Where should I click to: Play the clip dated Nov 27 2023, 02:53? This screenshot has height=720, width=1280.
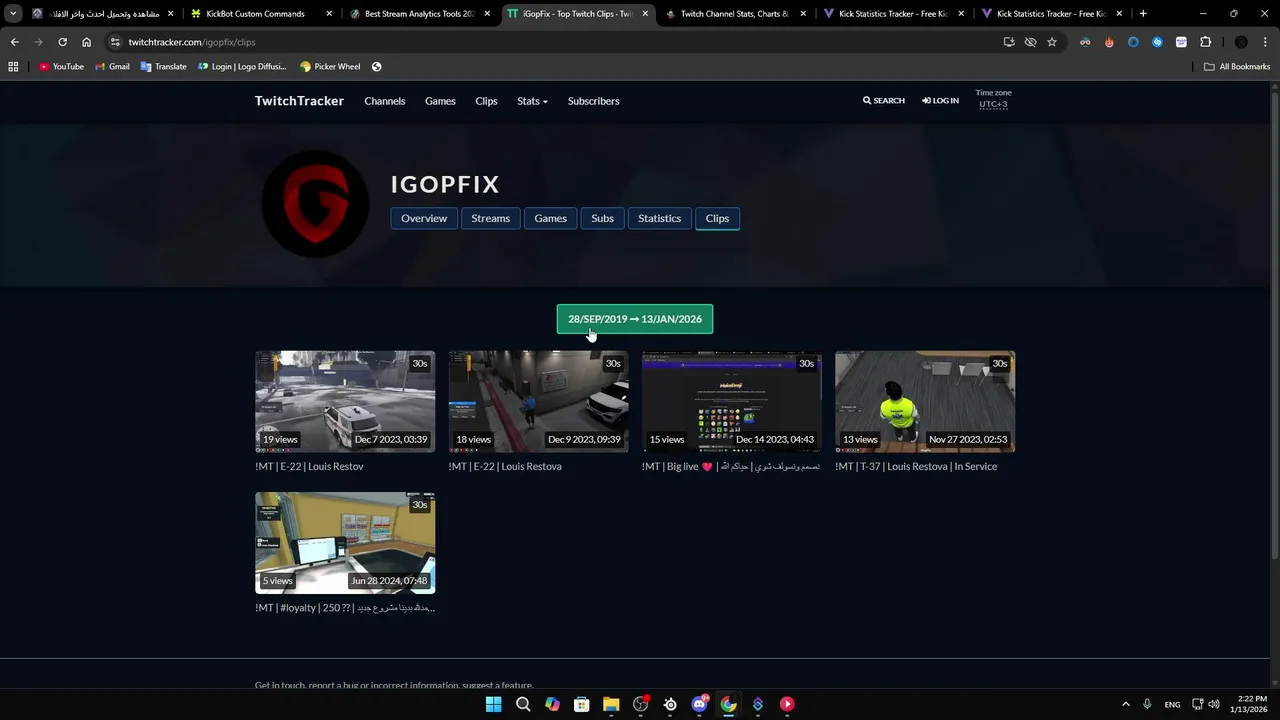[925, 401]
